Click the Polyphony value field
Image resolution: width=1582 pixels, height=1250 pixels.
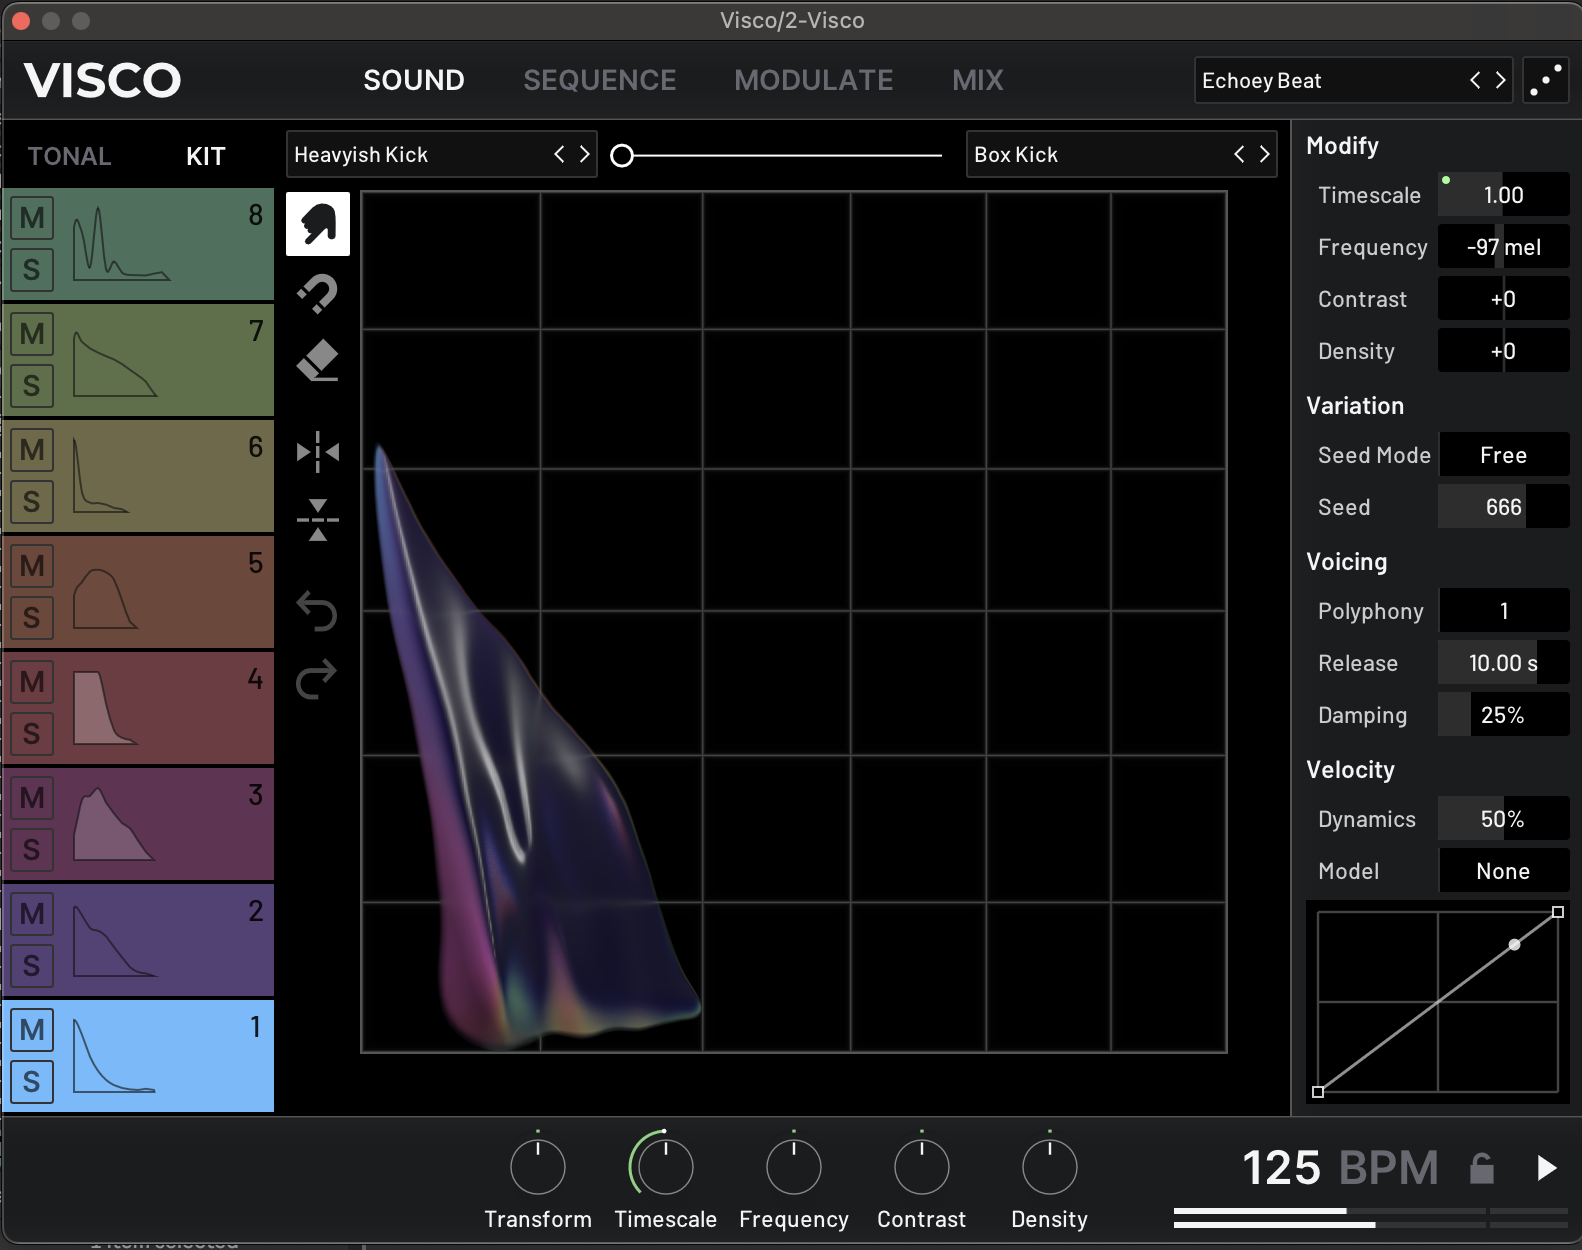pos(1503,611)
